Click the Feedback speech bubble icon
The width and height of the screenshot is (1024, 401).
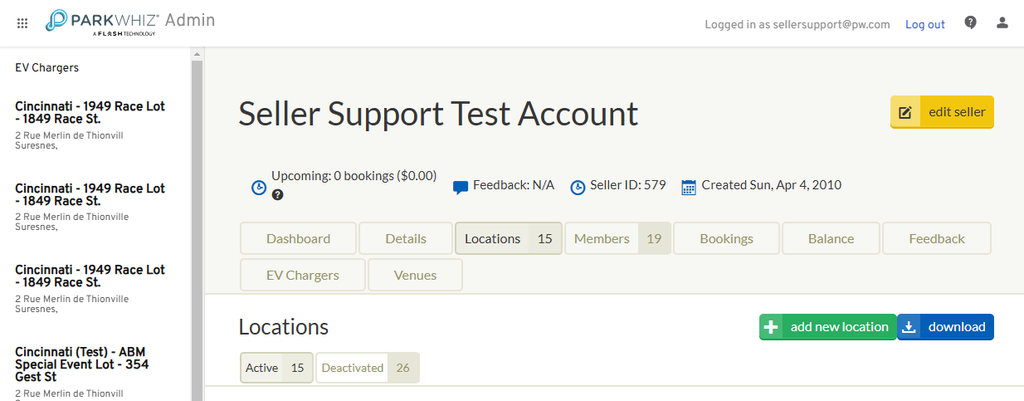click(x=460, y=188)
